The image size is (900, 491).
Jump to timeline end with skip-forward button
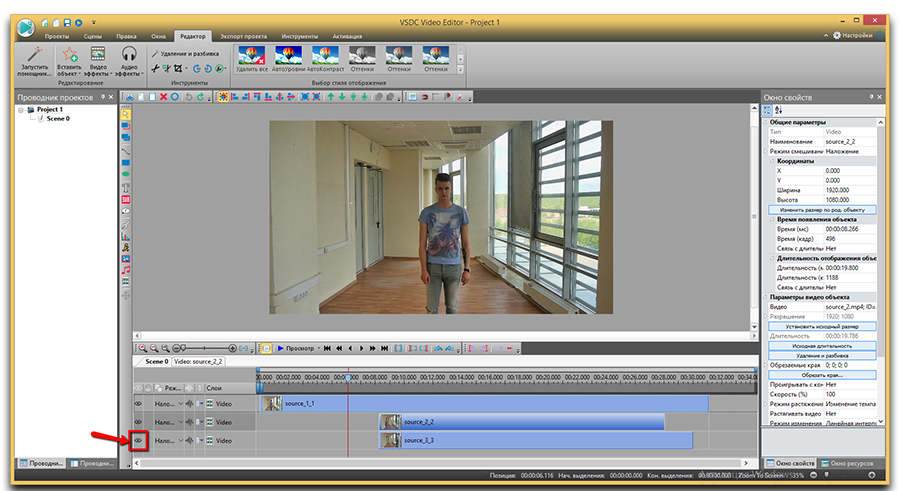[x=385, y=349]
